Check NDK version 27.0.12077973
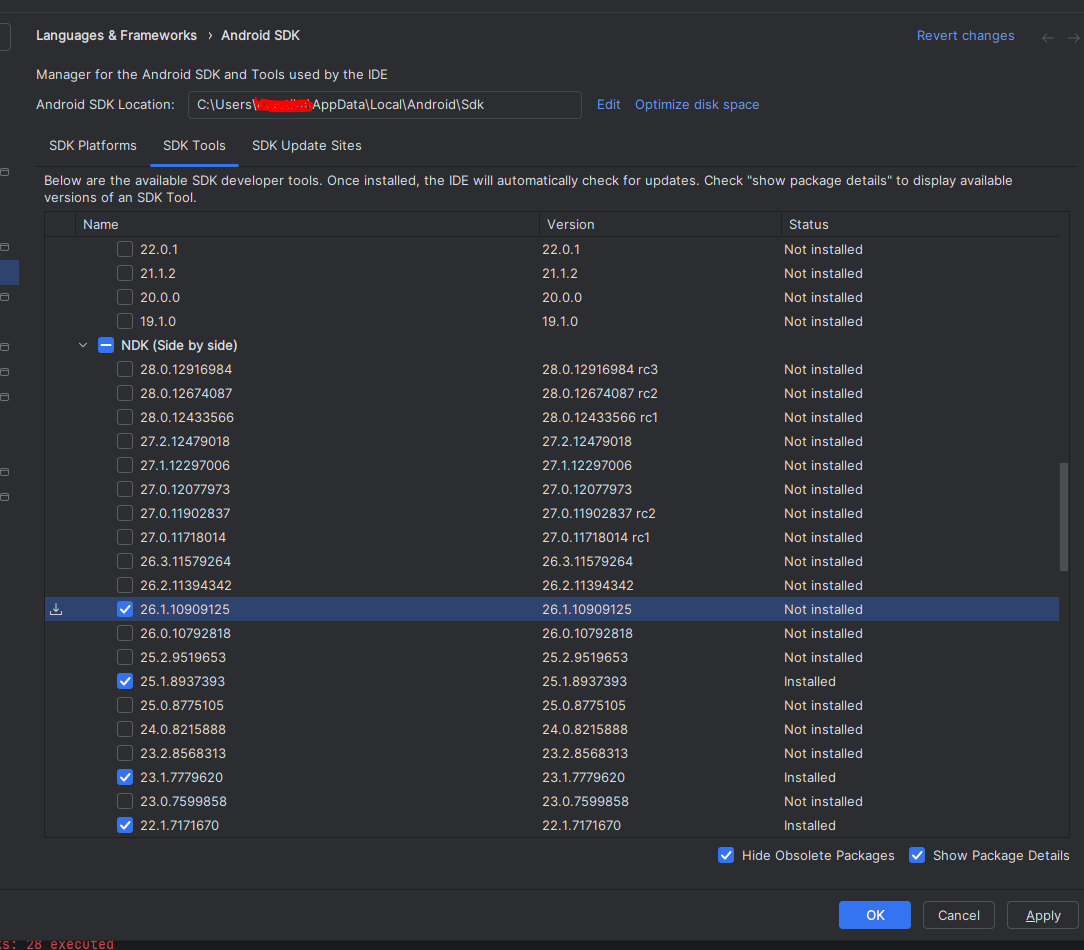The height and width of the screenshot is (950, 1084). 124,489
